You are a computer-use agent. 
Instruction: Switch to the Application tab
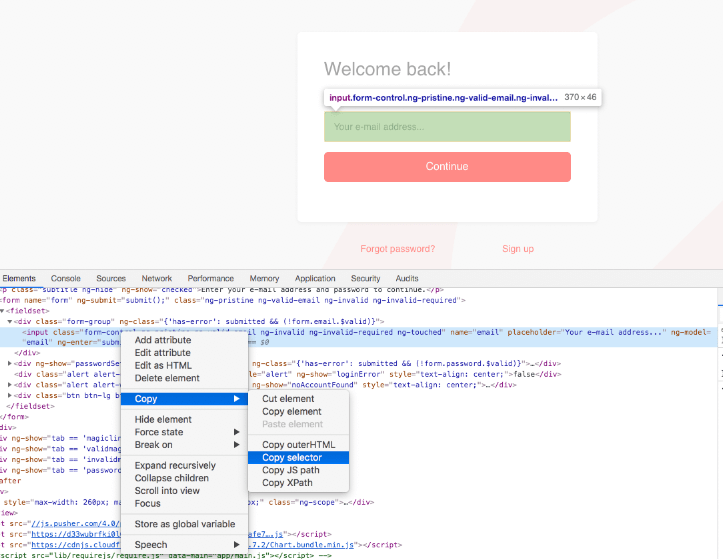coord(315,279)
